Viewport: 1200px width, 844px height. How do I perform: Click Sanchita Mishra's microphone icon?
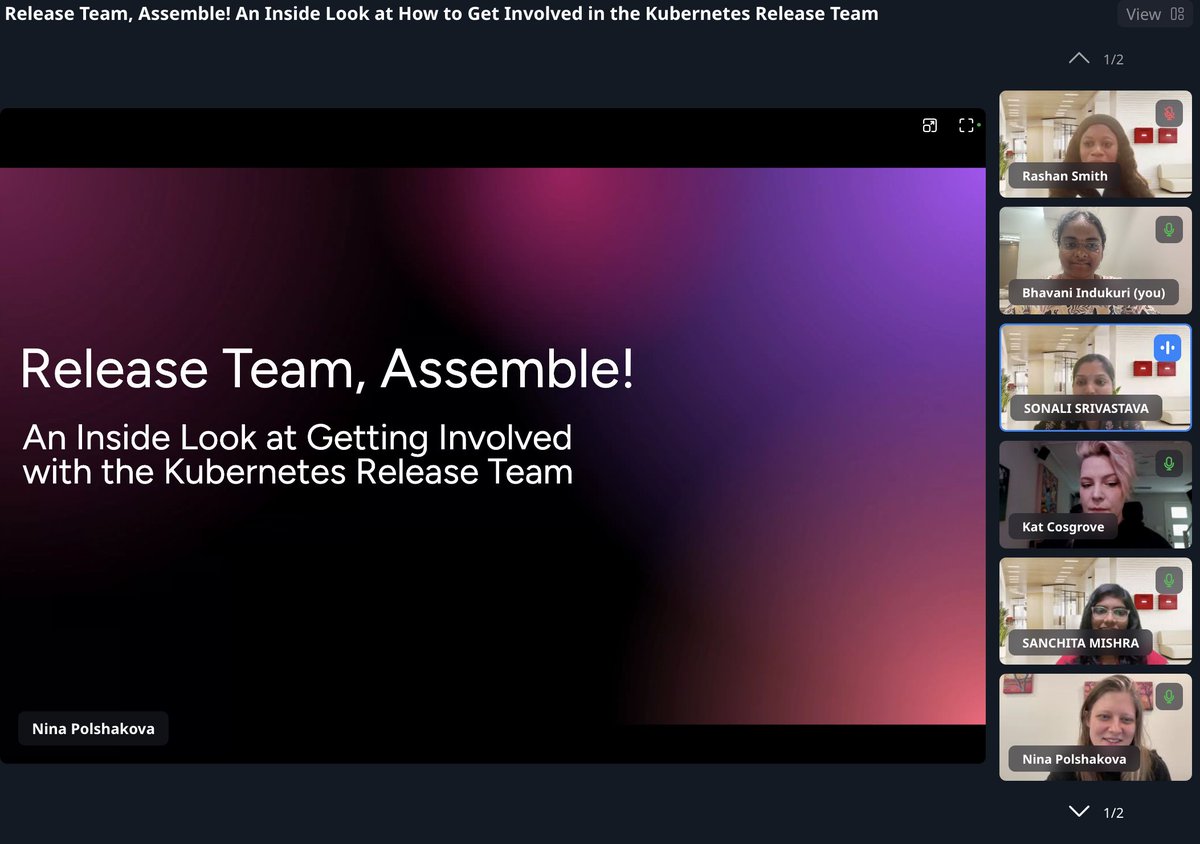1168,580
